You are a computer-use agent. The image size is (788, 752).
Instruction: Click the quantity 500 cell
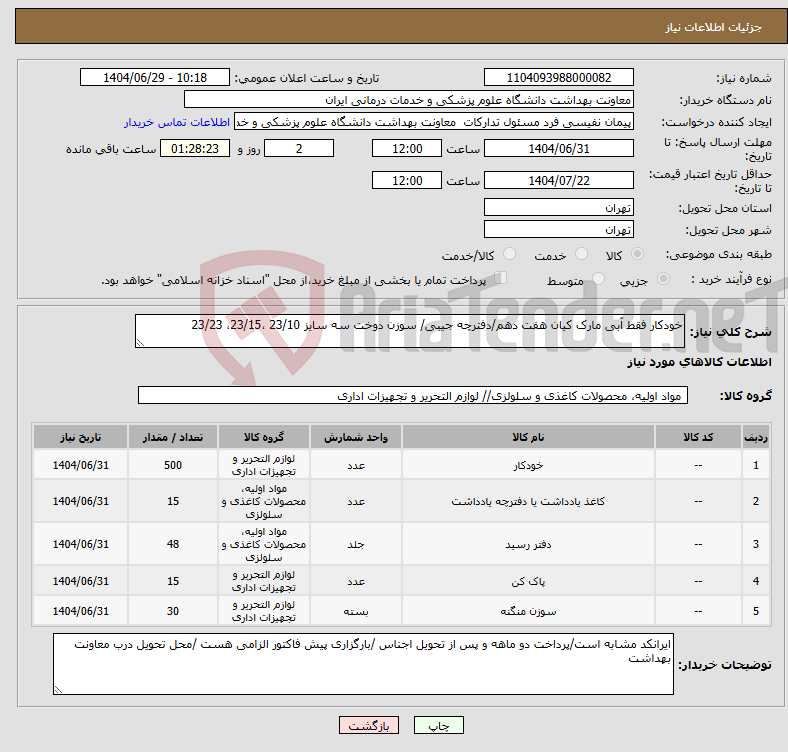click(x=173, y=465)
